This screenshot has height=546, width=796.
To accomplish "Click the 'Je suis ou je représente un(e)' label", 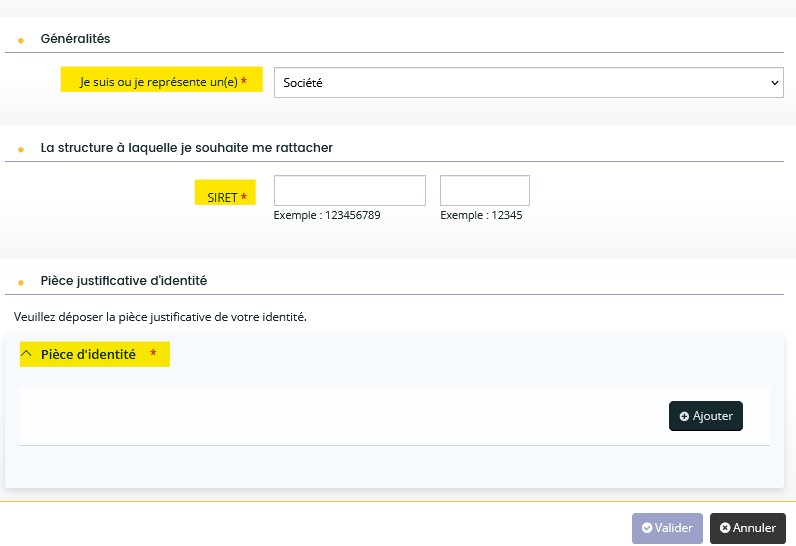I will tap(159, 82).
